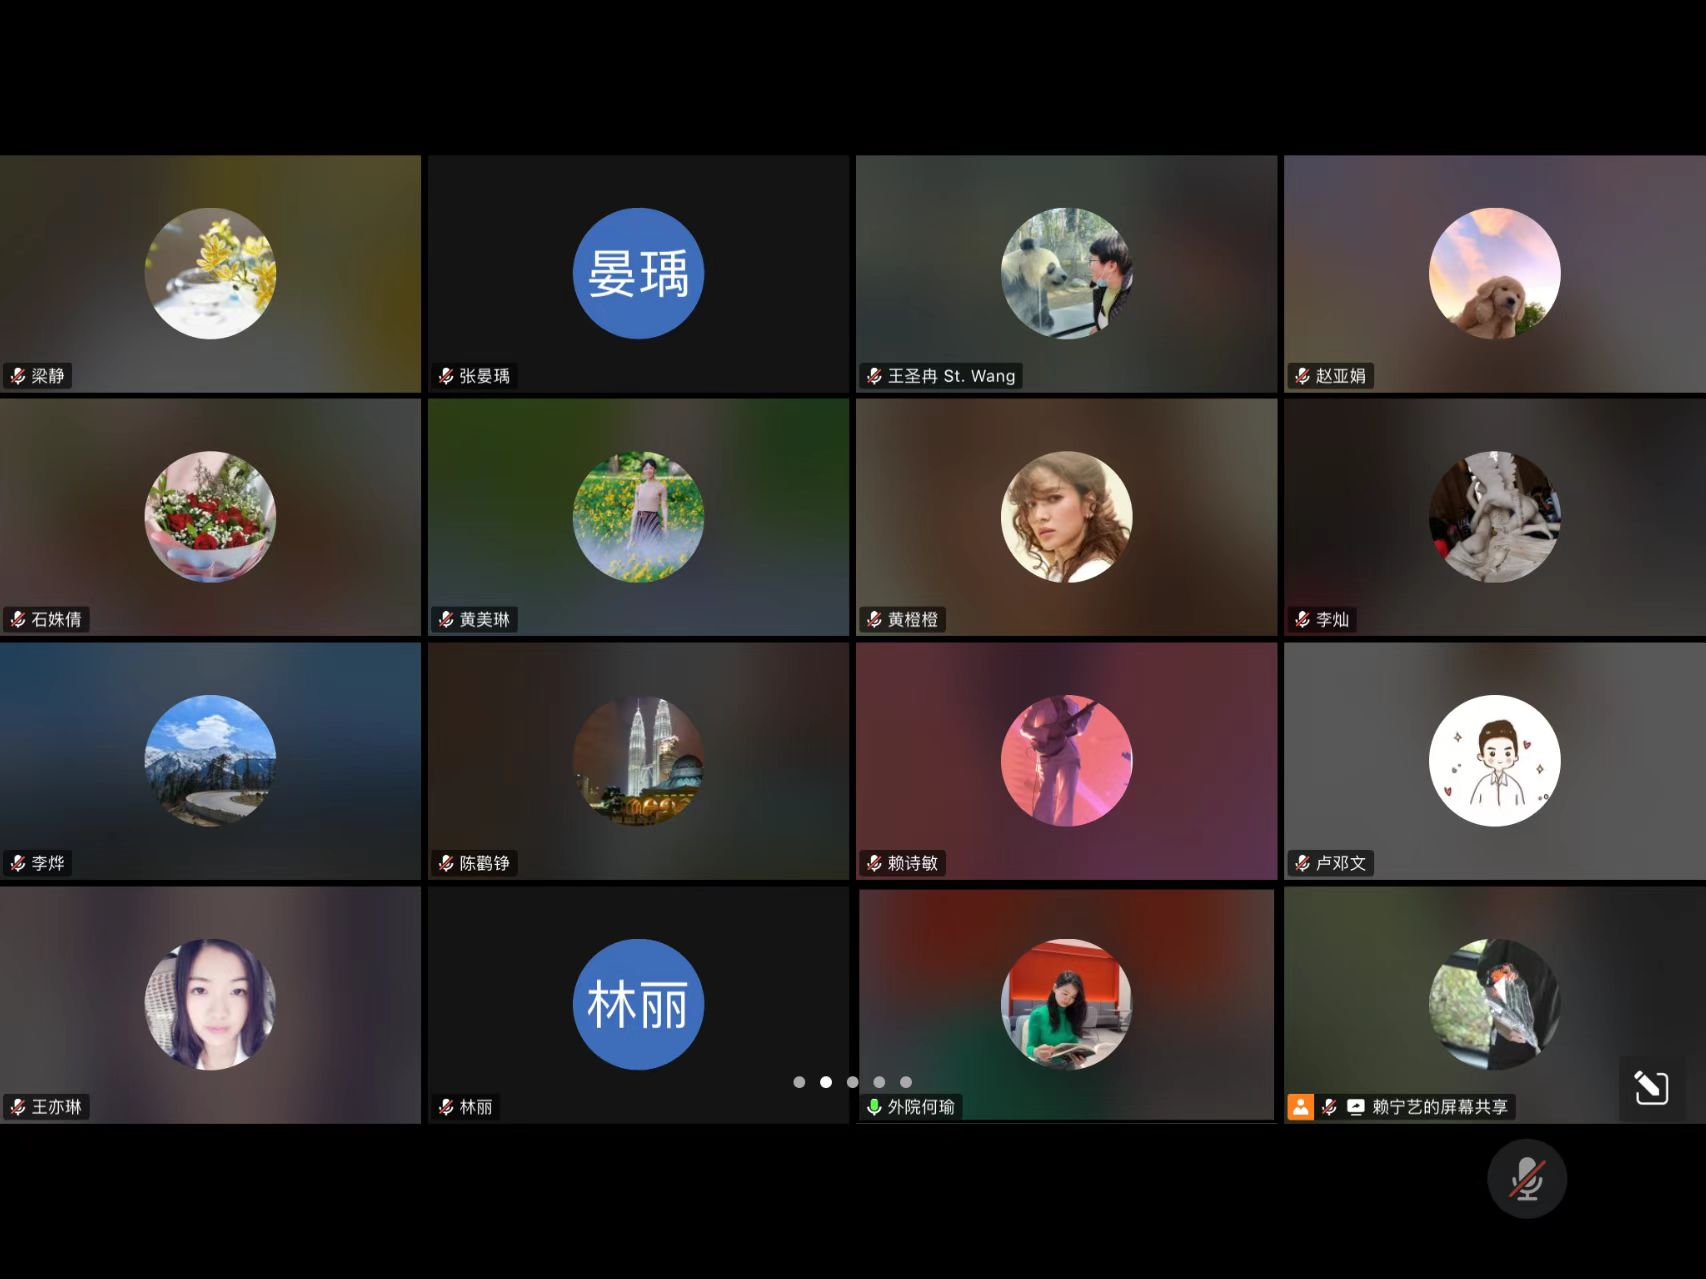Click the muted mic icon beside 梁静
Screen dimensions: 1706x1279
pos(18,376)
